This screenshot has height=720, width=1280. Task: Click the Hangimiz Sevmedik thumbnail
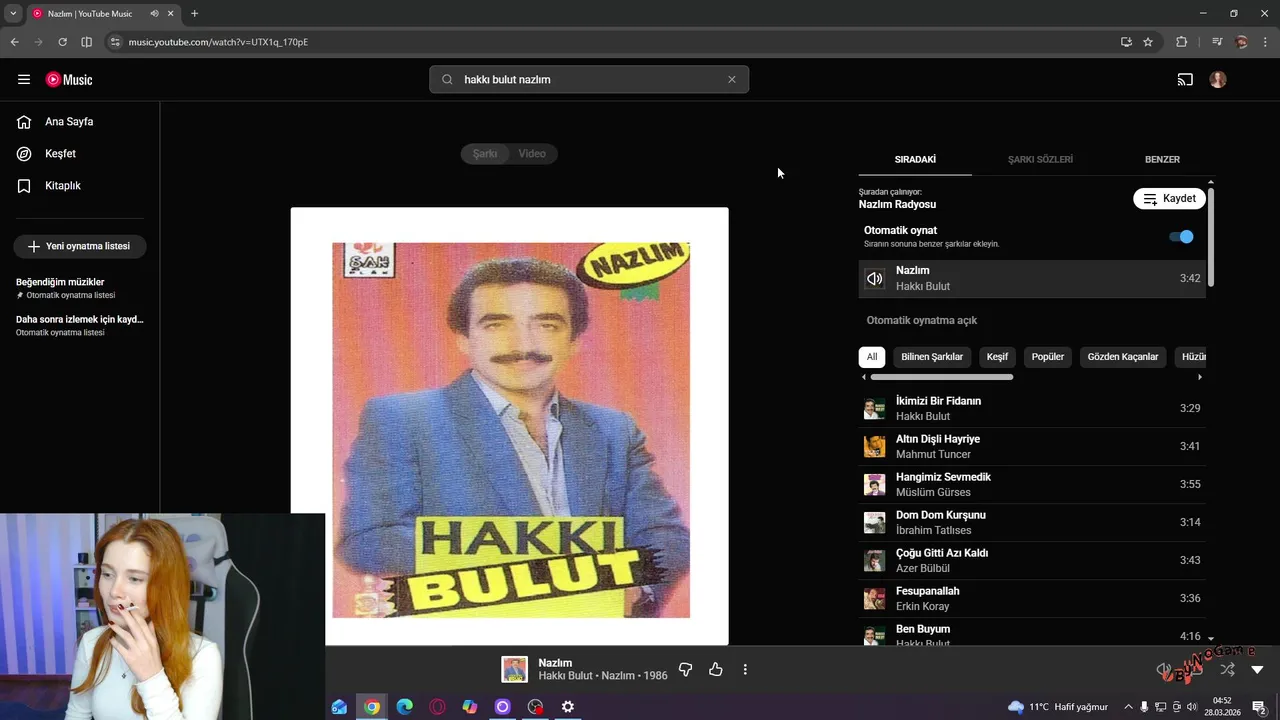[875, 485]
